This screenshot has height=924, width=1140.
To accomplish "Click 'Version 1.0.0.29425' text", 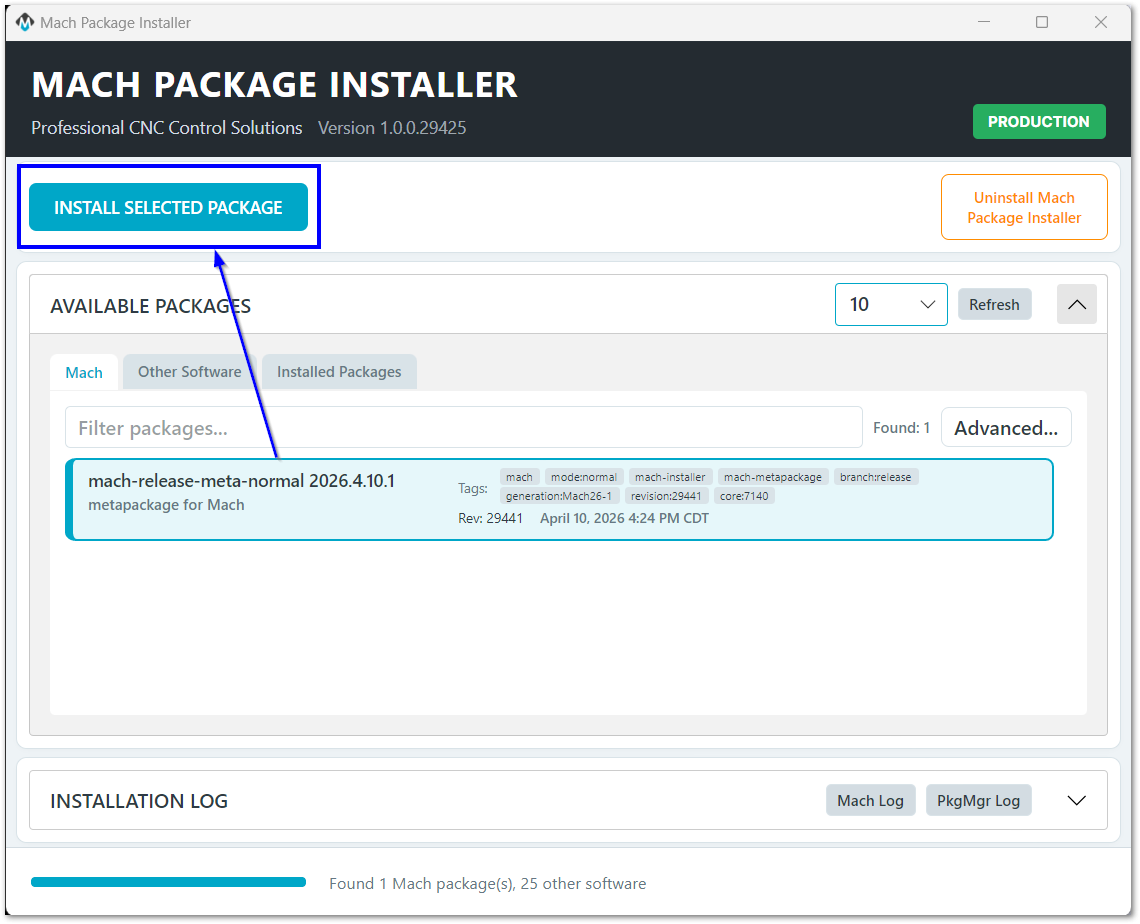I will 392,128.
